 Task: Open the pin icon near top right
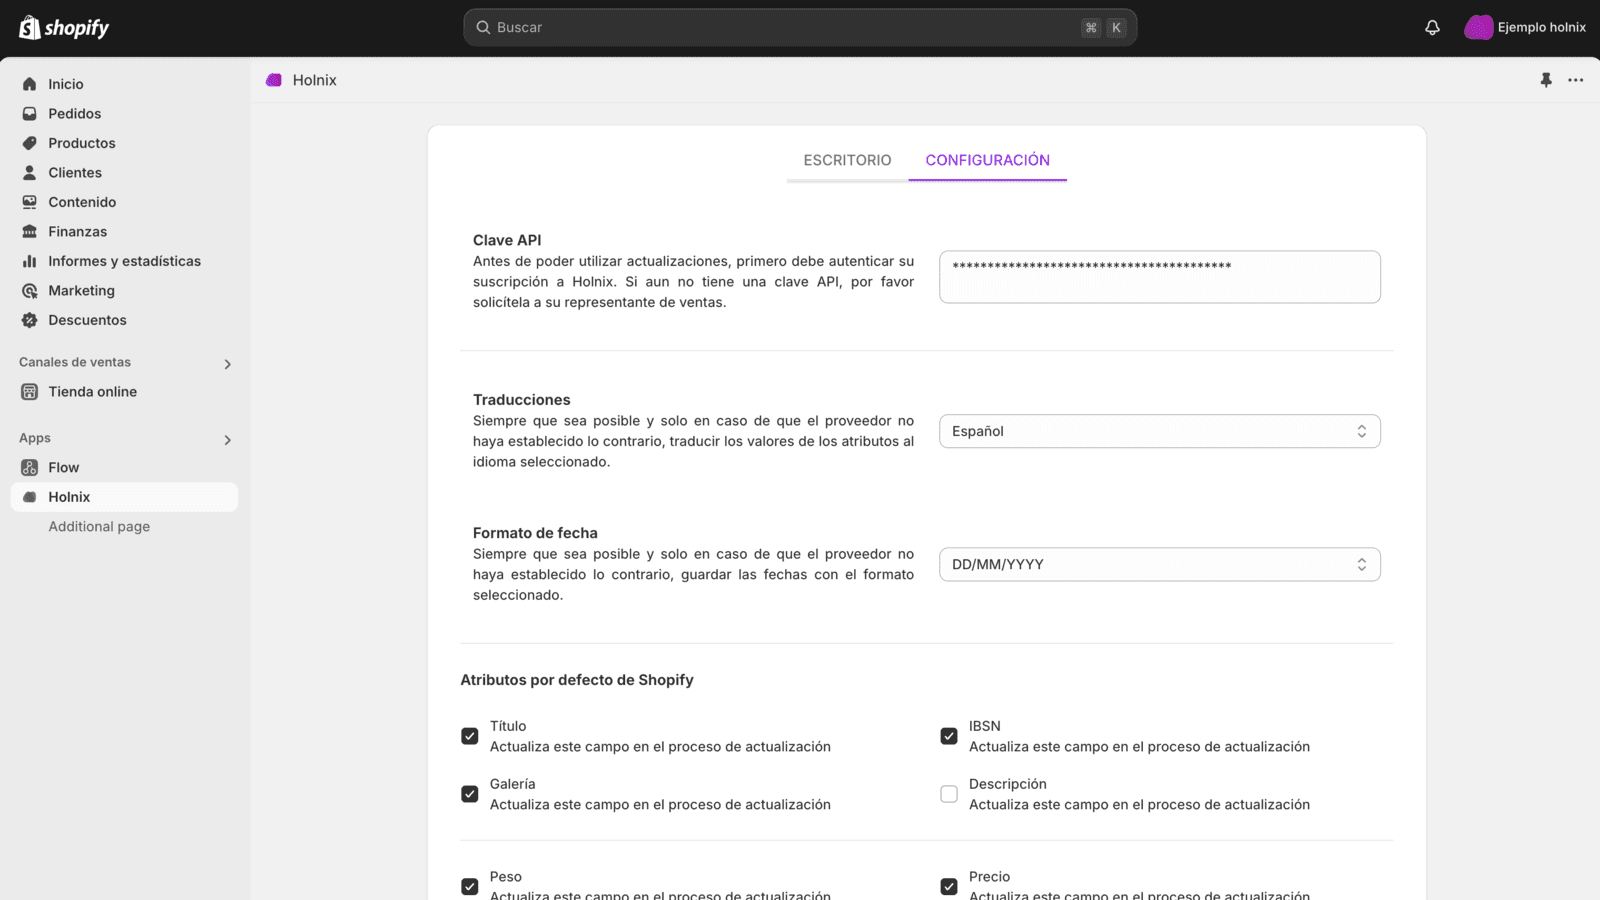pyautogui.click(x=1546, y=80)
